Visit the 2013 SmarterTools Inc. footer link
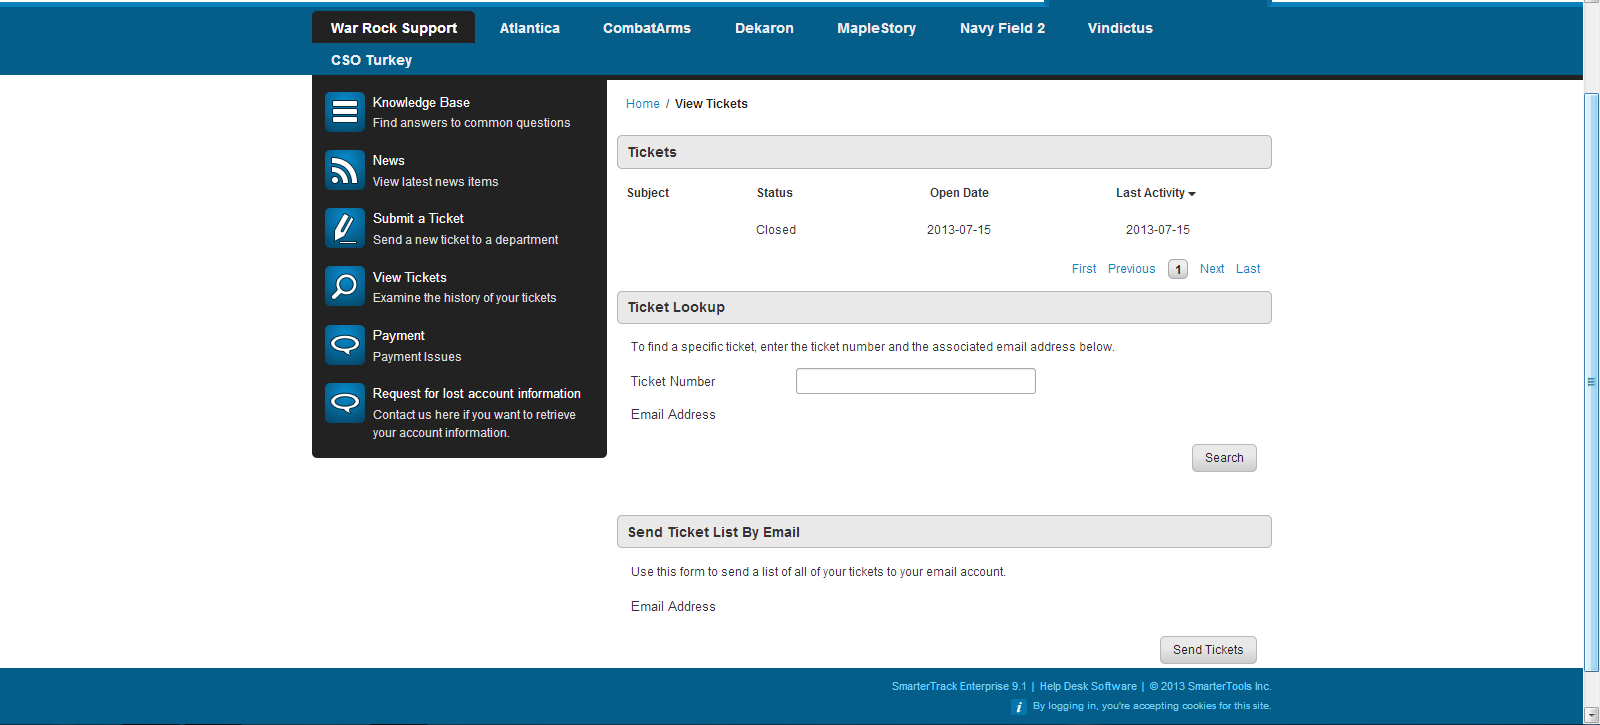Image resolution: width=1600 pixels, height=725 pixels. coord(1210,687)
